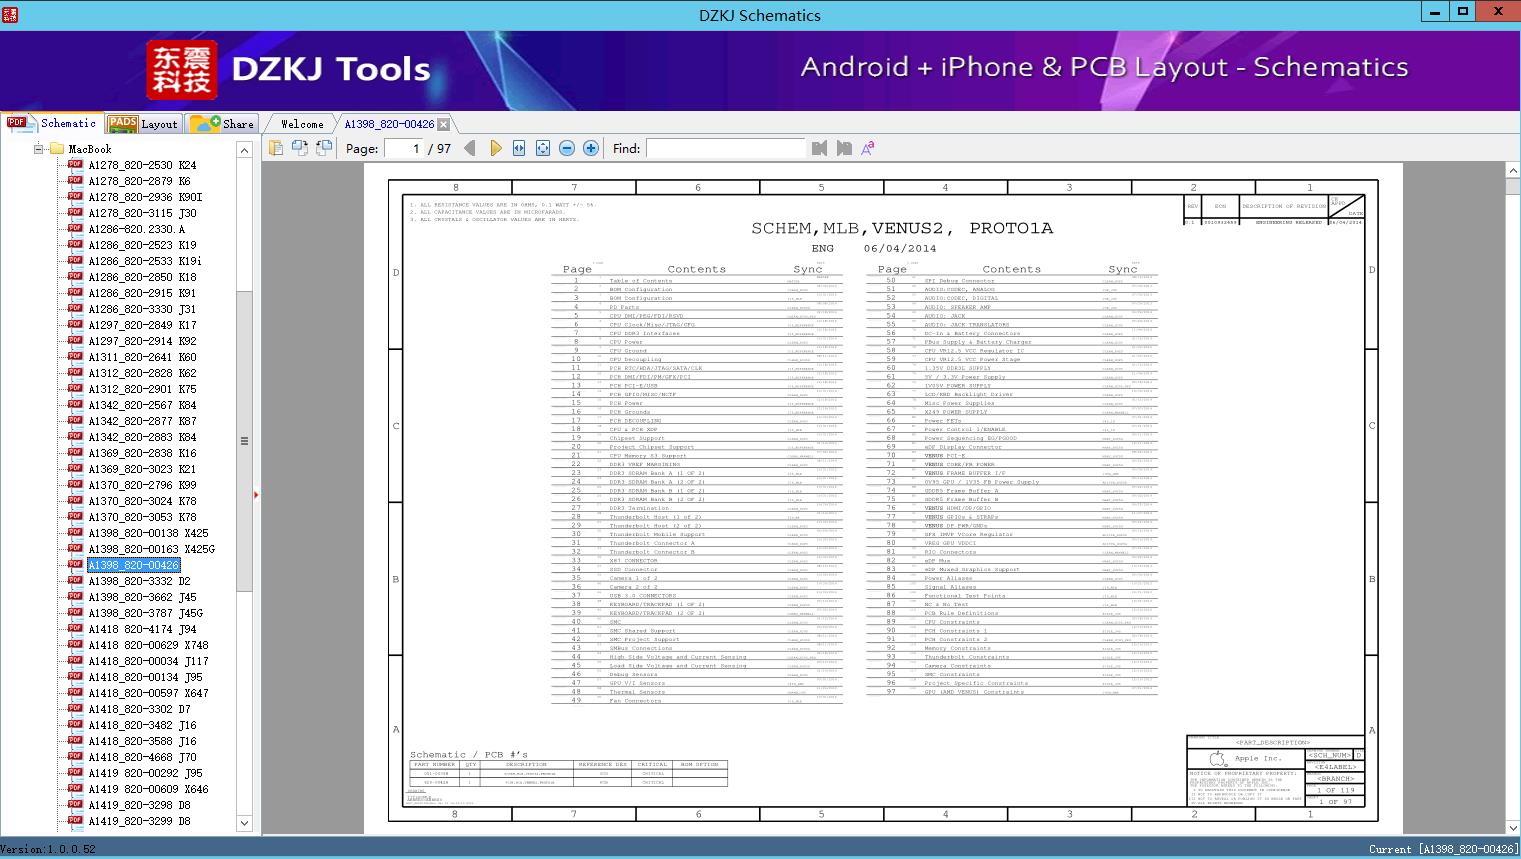
Task: Zoom in with plus icon
Action: tap(591, 148)
